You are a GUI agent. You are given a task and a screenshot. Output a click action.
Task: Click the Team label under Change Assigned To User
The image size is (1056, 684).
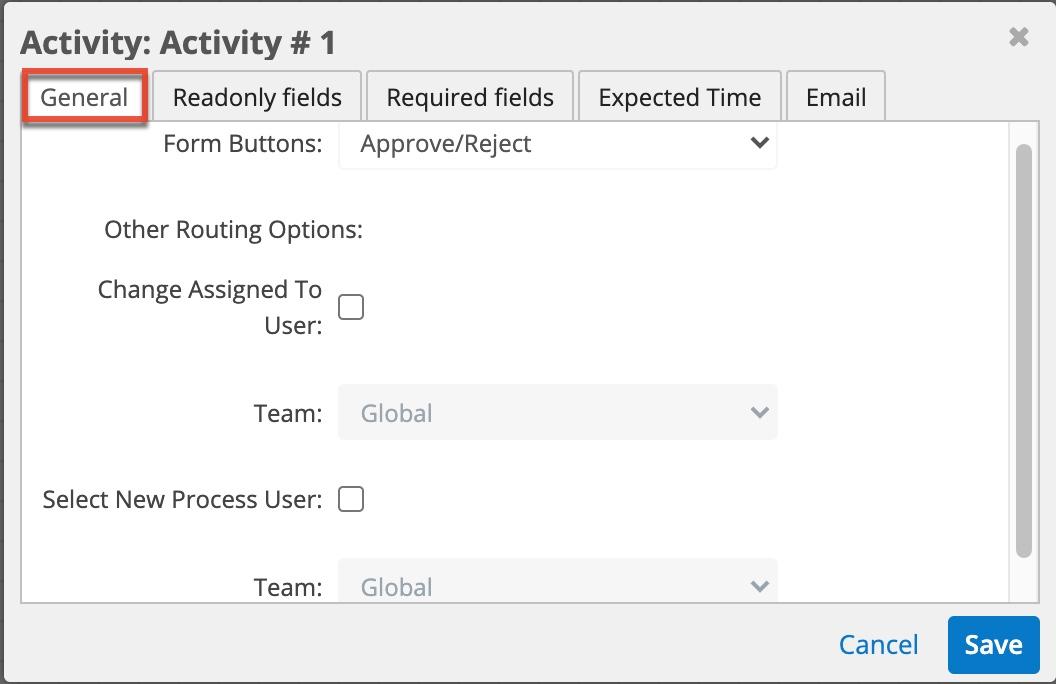[x=288, y=413]
